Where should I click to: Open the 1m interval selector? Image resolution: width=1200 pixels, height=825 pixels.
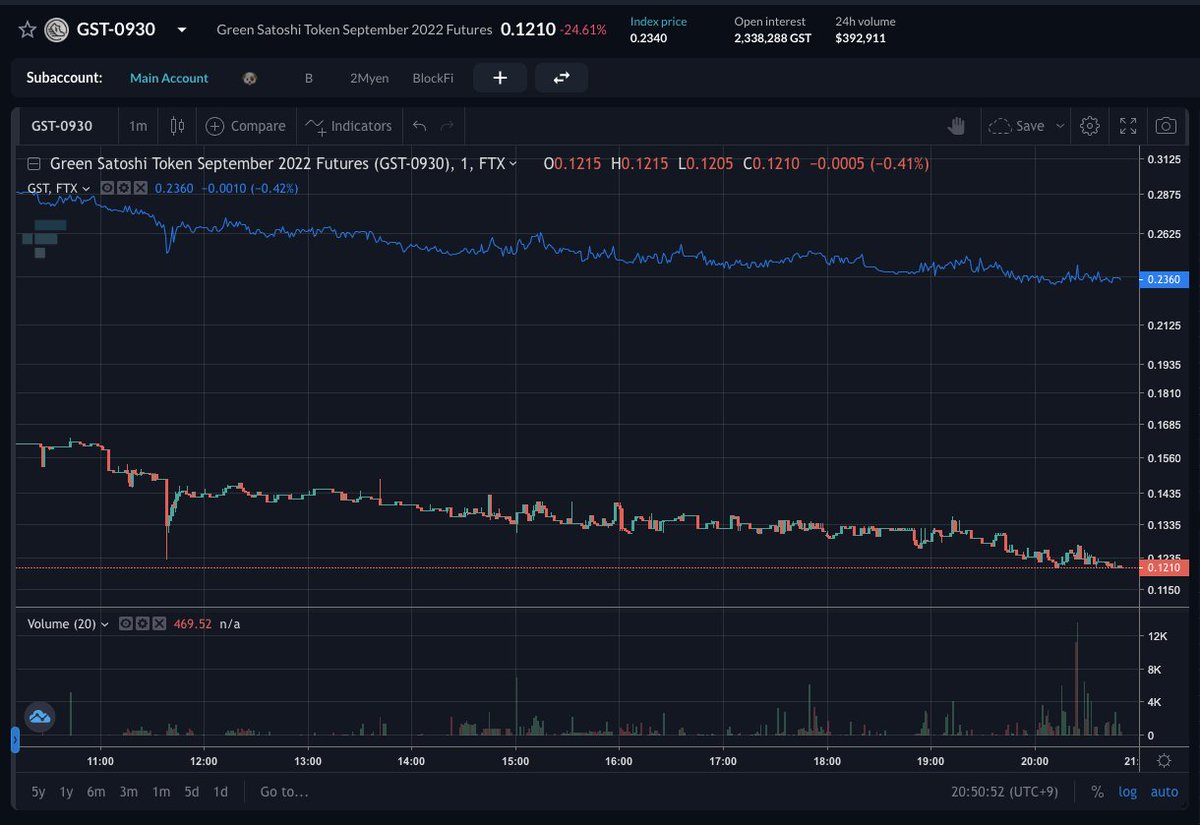[138, 126]
